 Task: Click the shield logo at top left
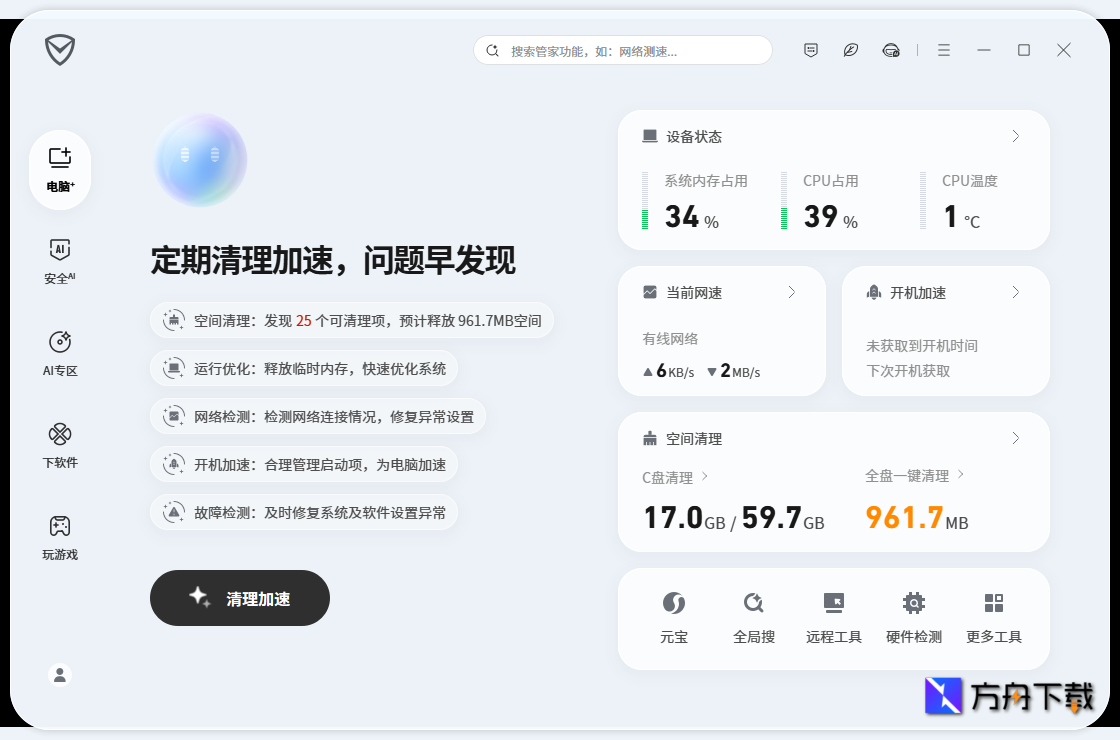tap(59, 50)
